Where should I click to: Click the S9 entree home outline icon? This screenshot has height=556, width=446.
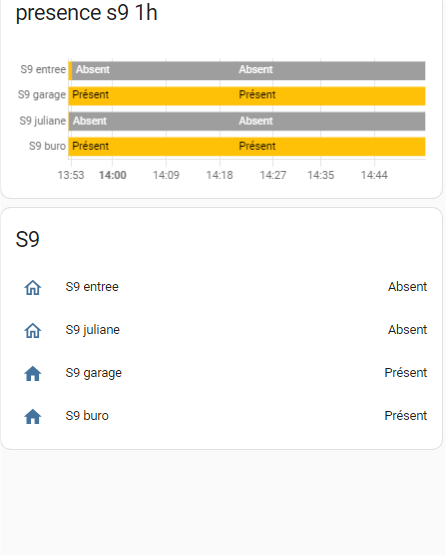[x=33, y=288]
